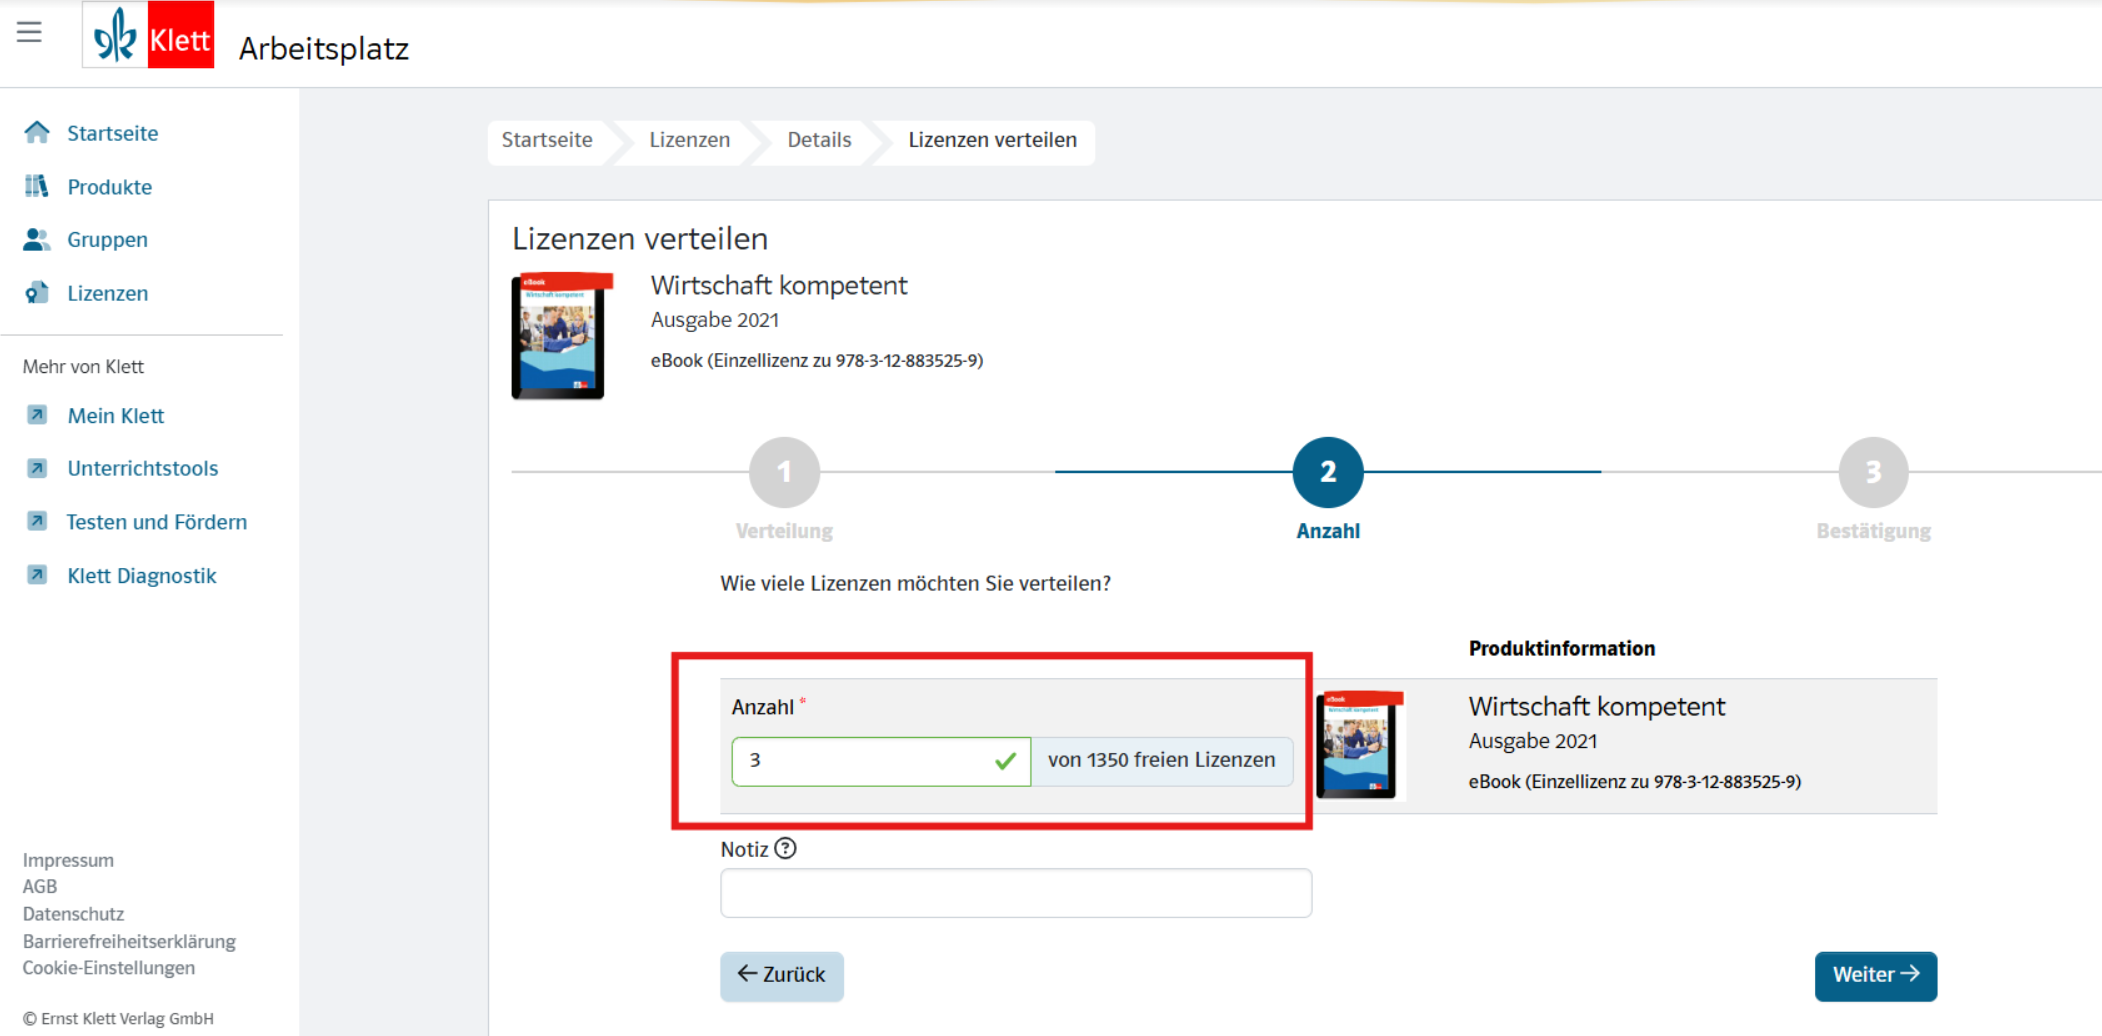The height and width of the screenshot is (1036, 2102).
Task: Go to Lizenzen in the breadcrumb
Action: [689, 140]
